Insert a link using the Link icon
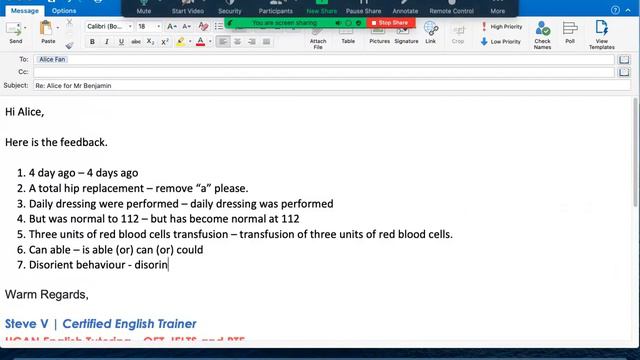The height and width of the screenshot is (360, 640). pyautogui.click(x=431, y=32)
